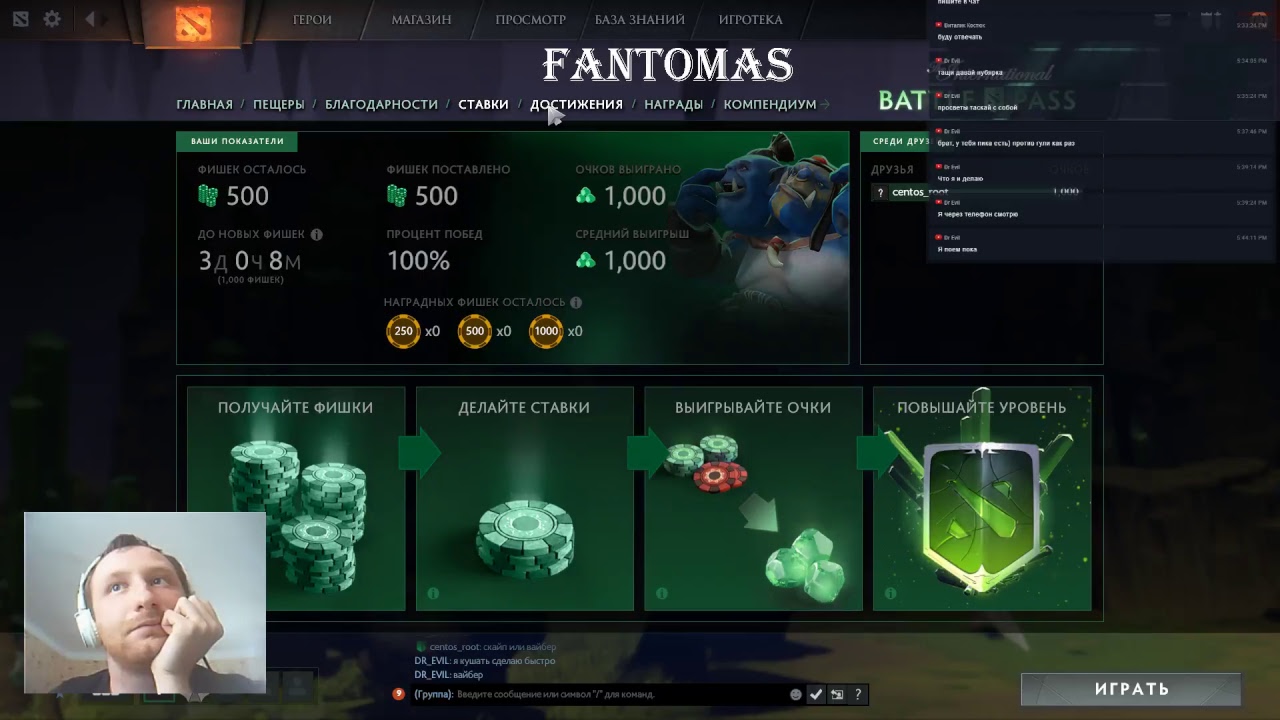Select the 500 reward chip token
The width and height of the screenshot is (1280, 720).
(475, 331)
